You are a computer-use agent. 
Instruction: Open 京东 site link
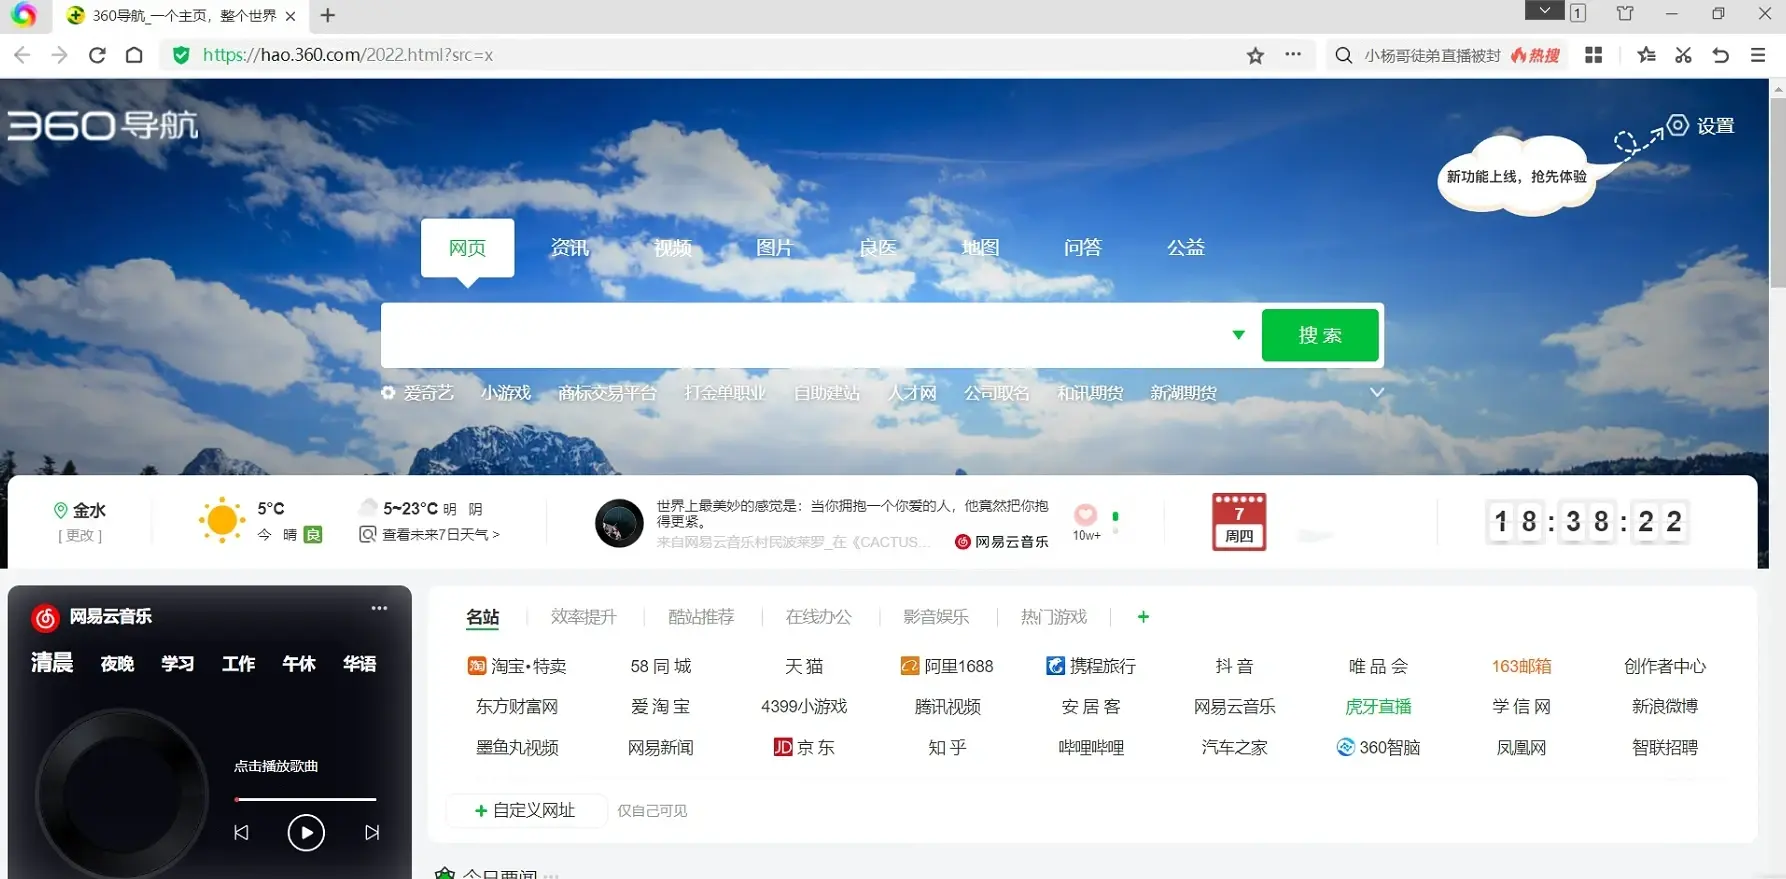point(804,747)
